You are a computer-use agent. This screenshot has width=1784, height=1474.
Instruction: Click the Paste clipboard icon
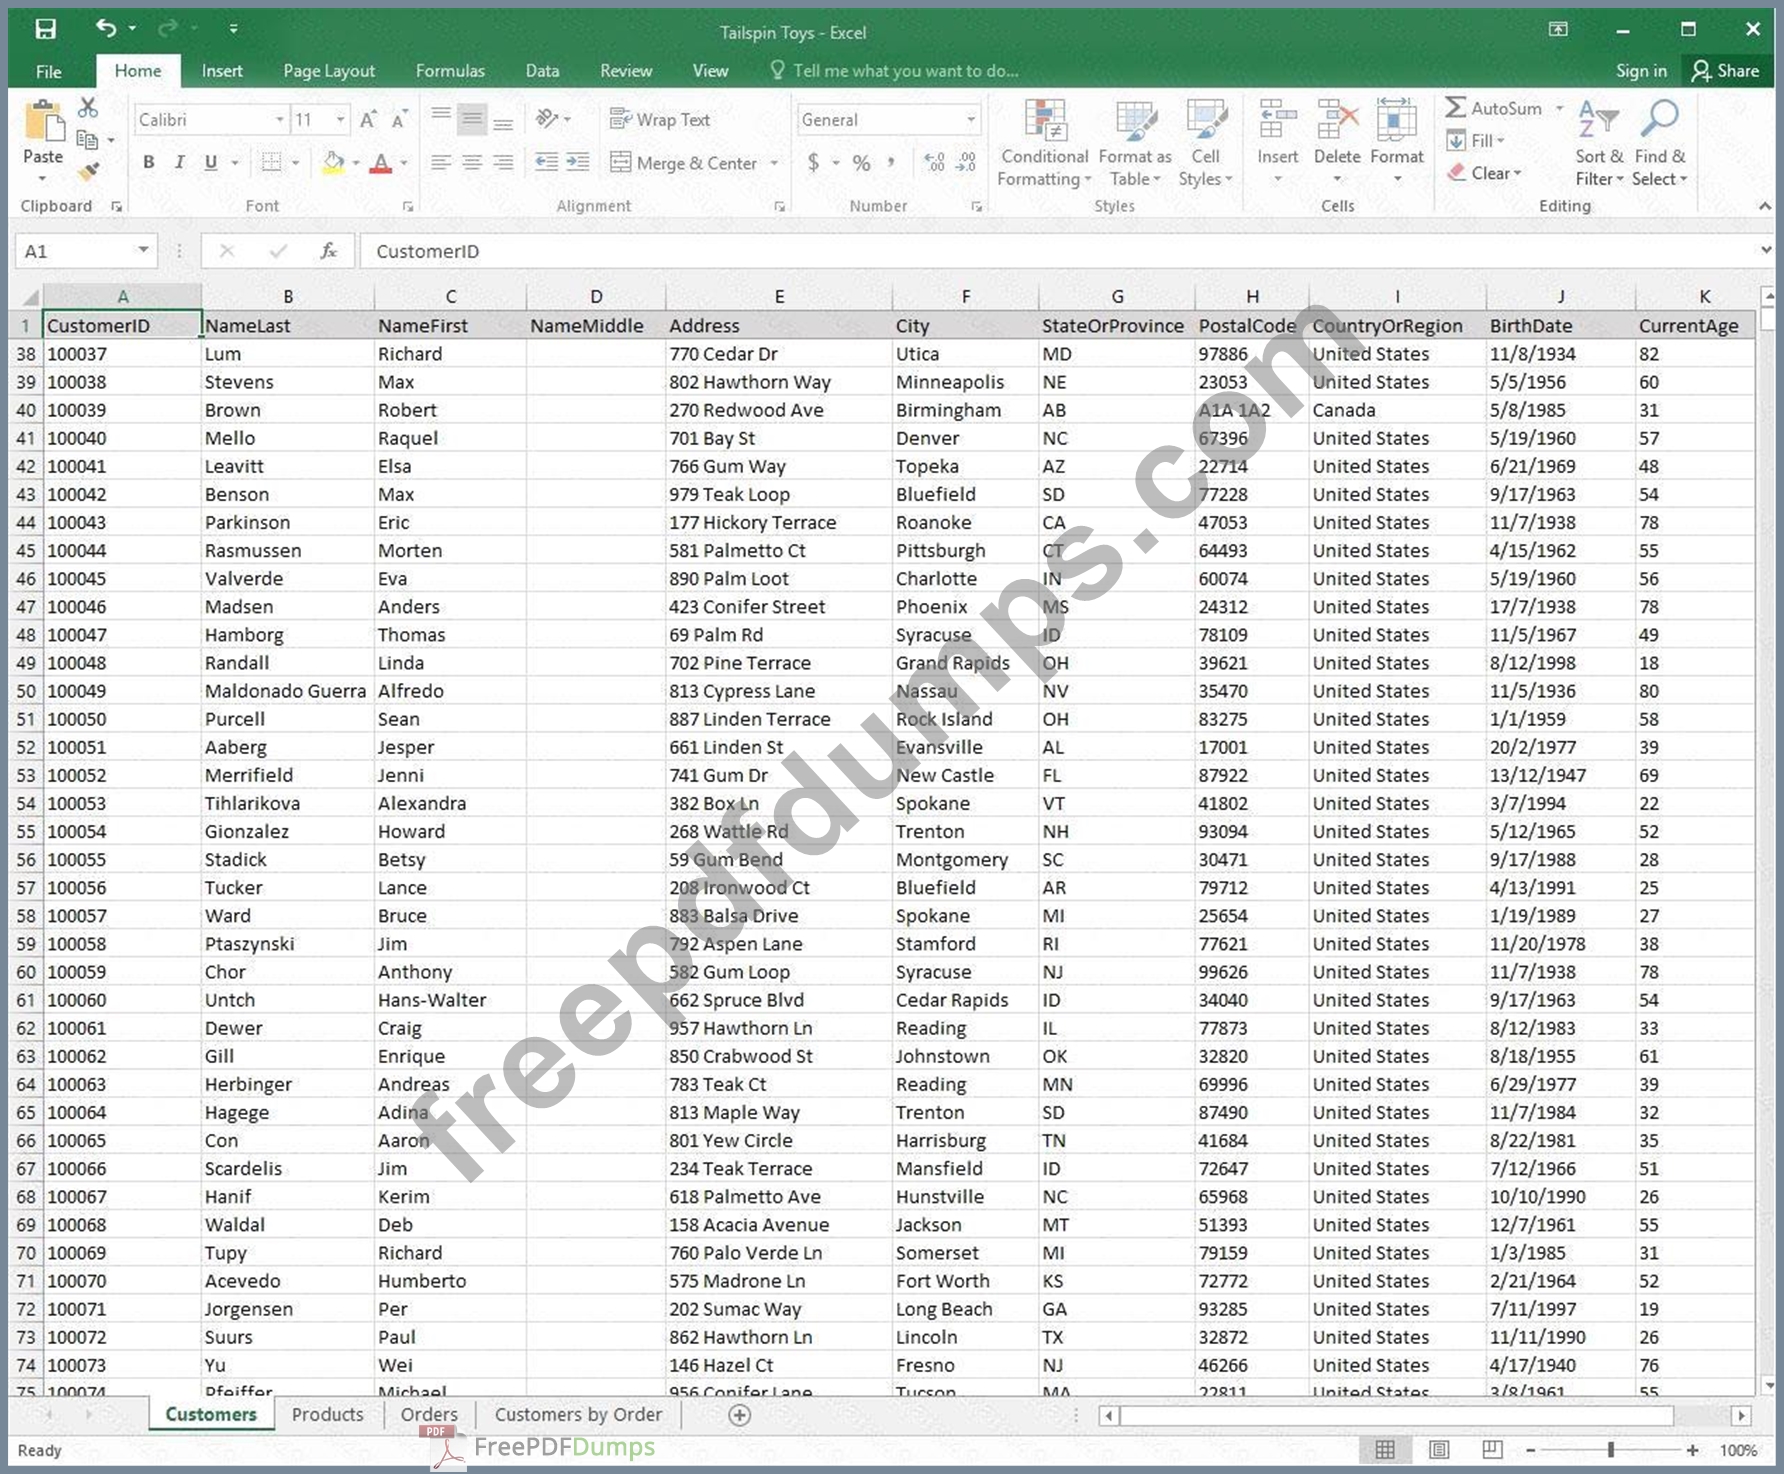44,123
